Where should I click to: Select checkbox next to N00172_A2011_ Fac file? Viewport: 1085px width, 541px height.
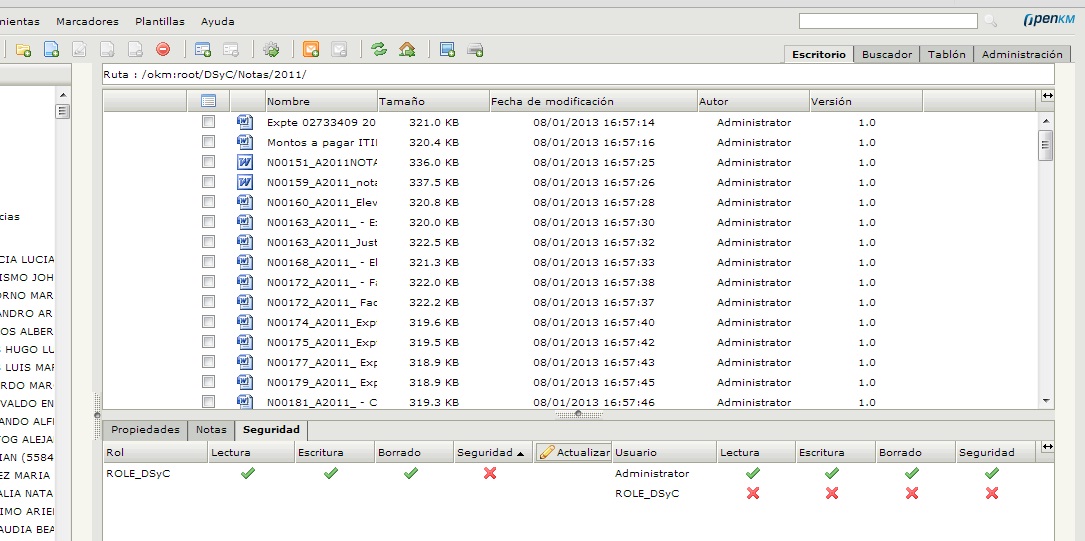coord(209,302)
